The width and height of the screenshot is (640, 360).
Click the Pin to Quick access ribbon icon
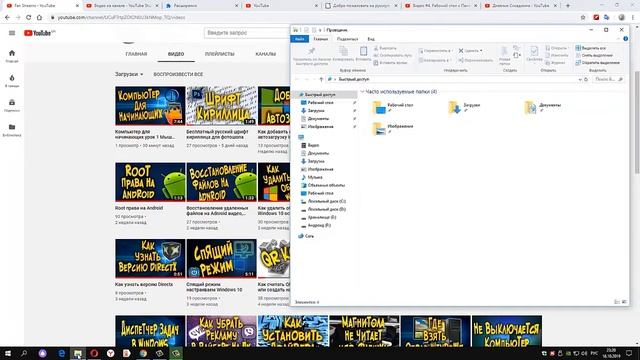coord(311,51)
